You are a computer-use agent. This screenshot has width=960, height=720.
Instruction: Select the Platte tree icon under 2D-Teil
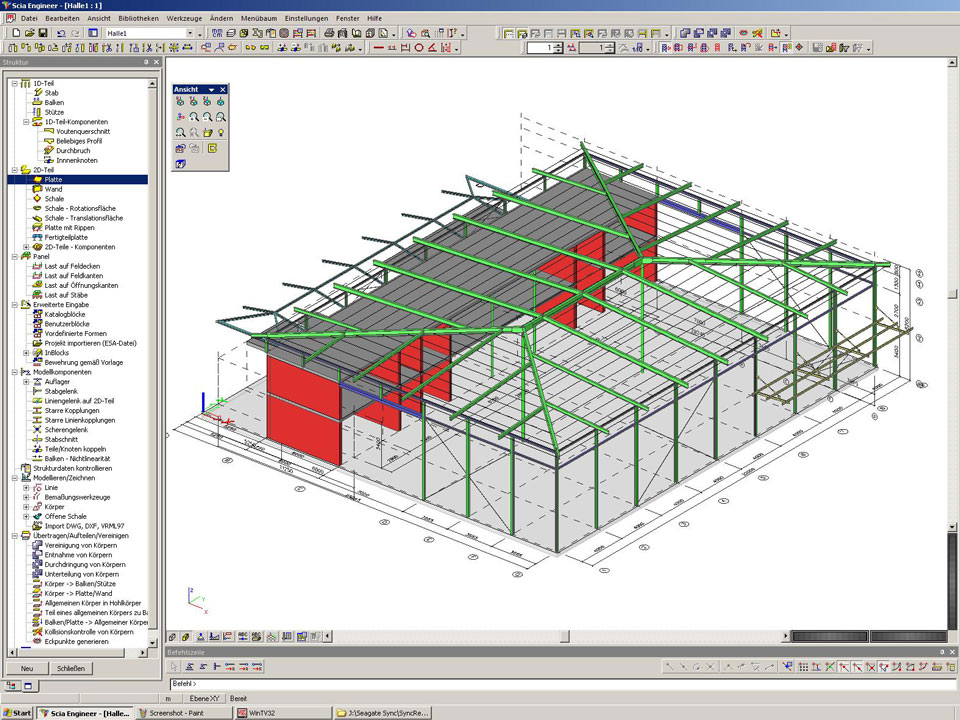pos(36,179)
